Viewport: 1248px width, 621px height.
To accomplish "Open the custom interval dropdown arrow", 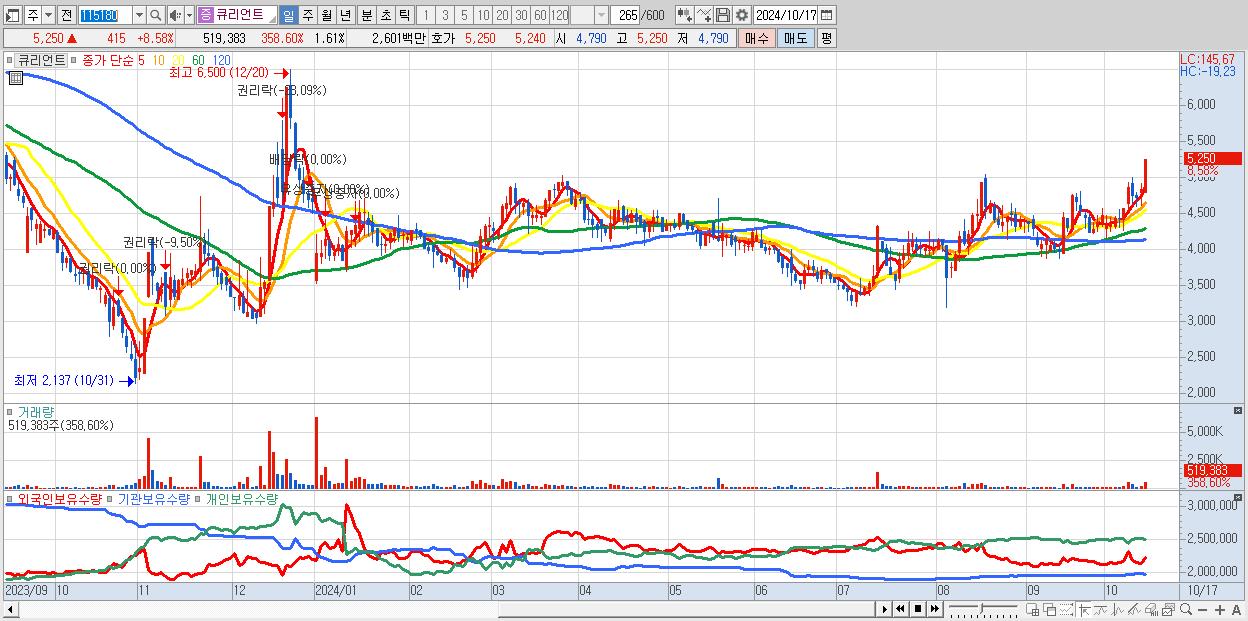I will pos(601,15).
